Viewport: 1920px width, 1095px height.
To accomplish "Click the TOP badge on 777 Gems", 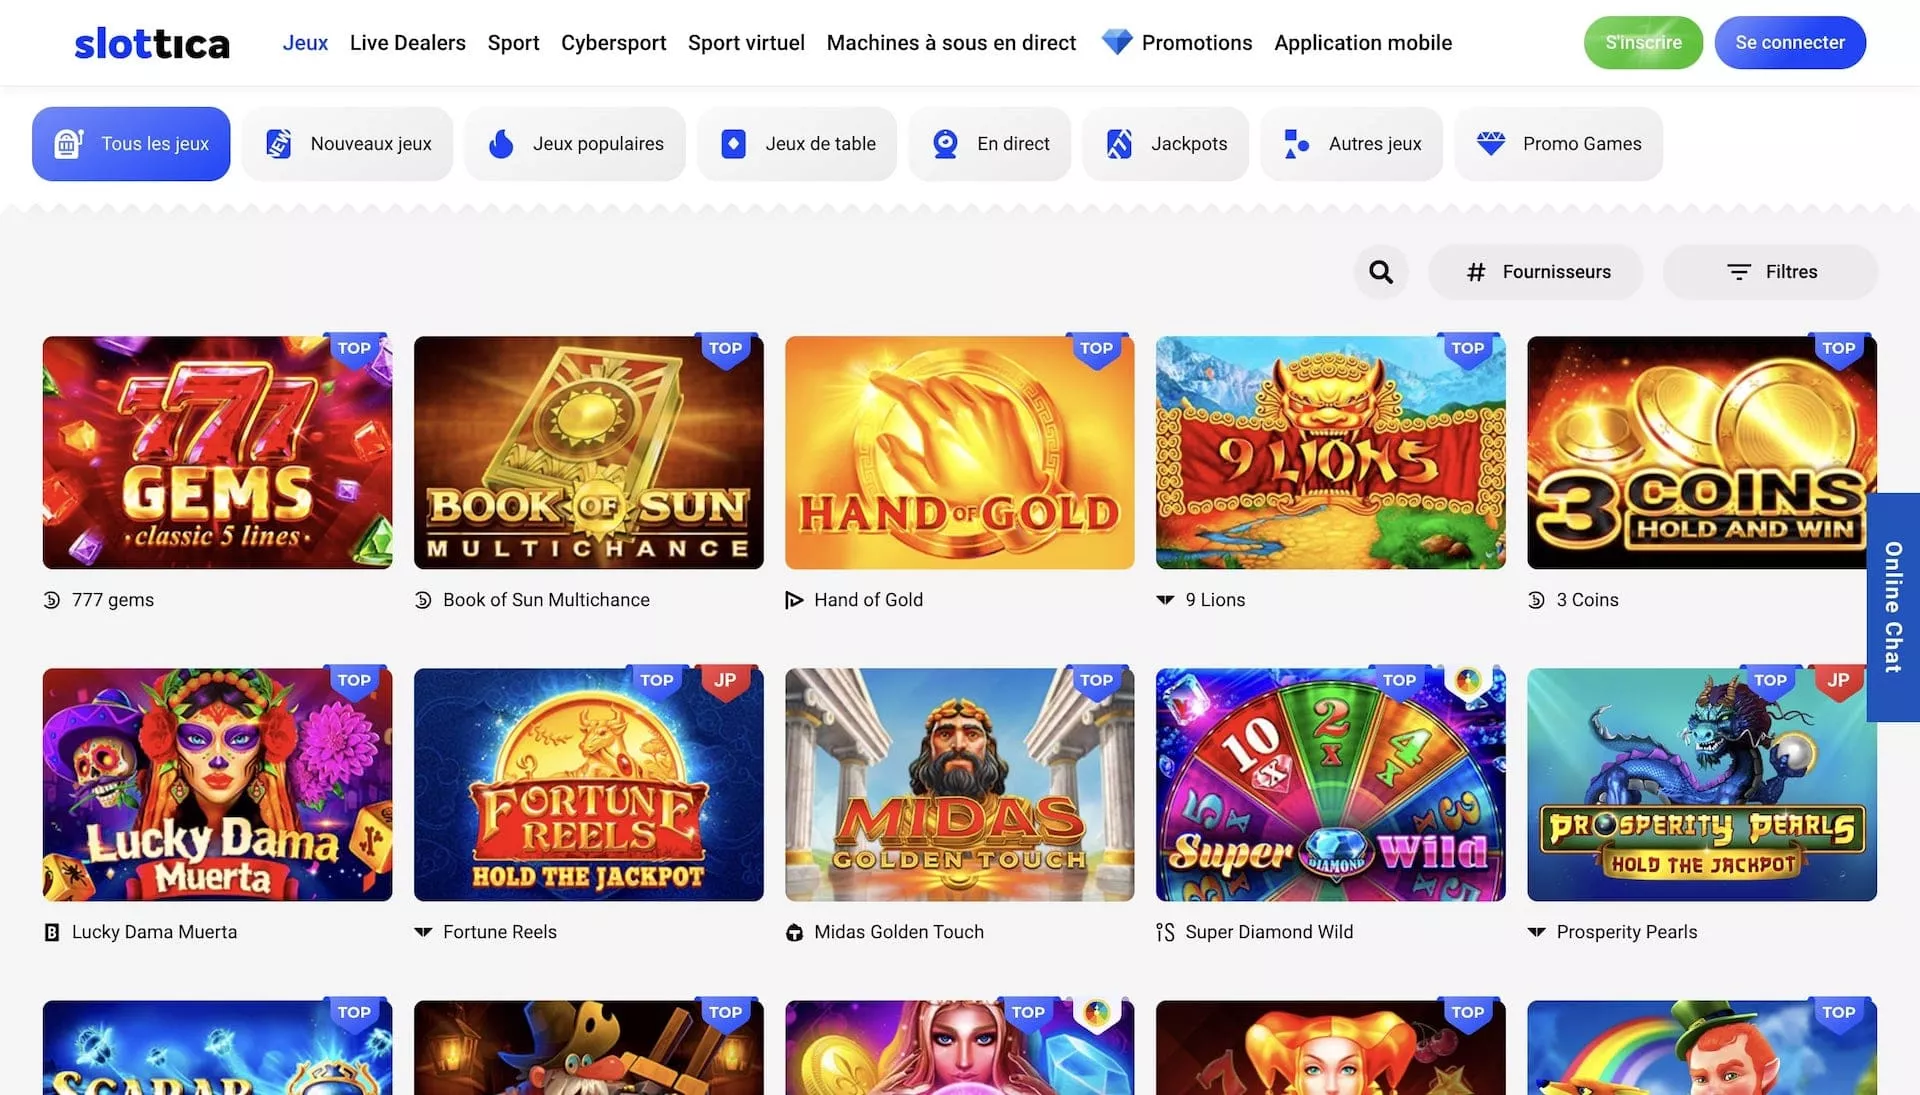I will (x=354, y=348).
